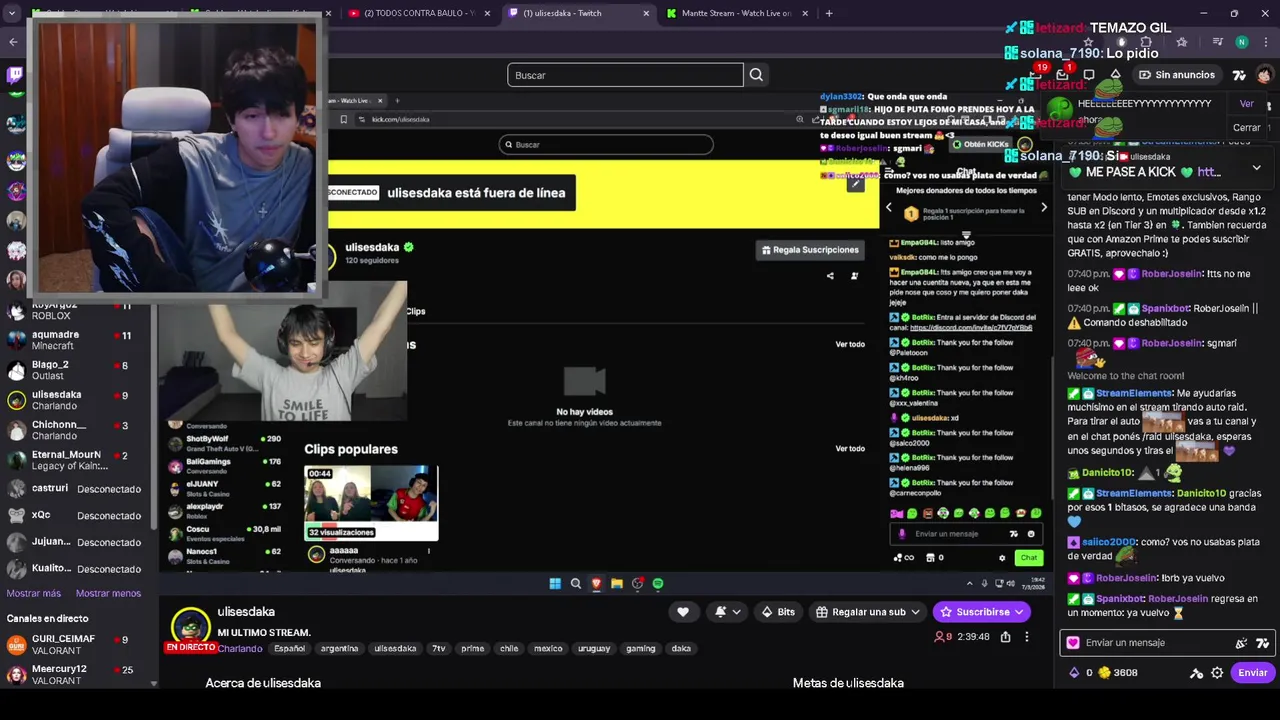
Task: Click the heart follow button under stream
Action: click(x=683, y=612)
